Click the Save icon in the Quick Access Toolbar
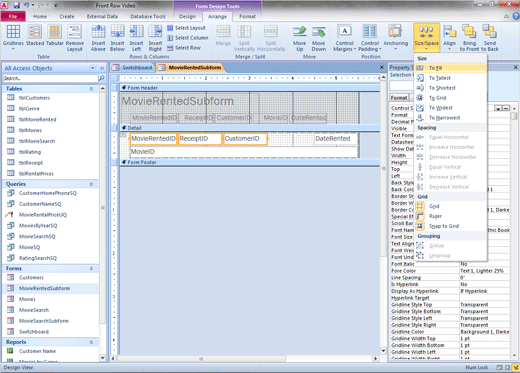 (17, 5)
